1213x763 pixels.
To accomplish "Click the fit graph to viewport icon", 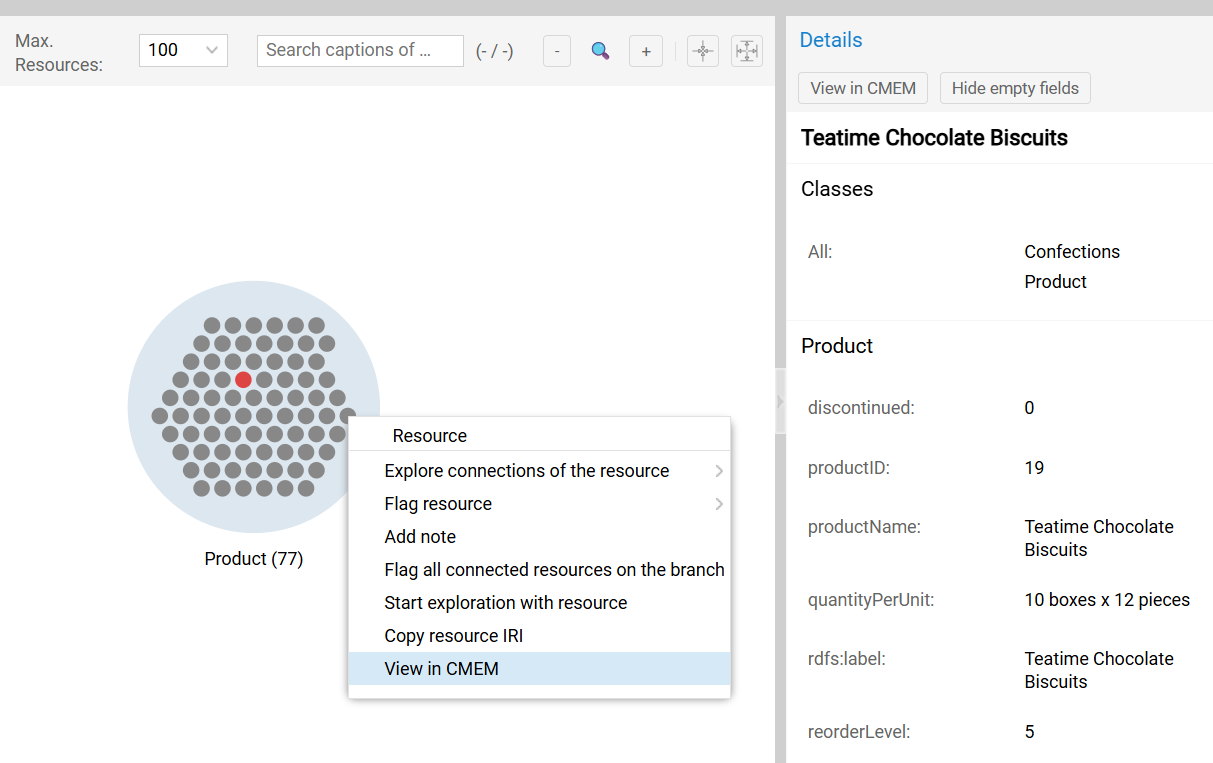I will tap(747, 50).
